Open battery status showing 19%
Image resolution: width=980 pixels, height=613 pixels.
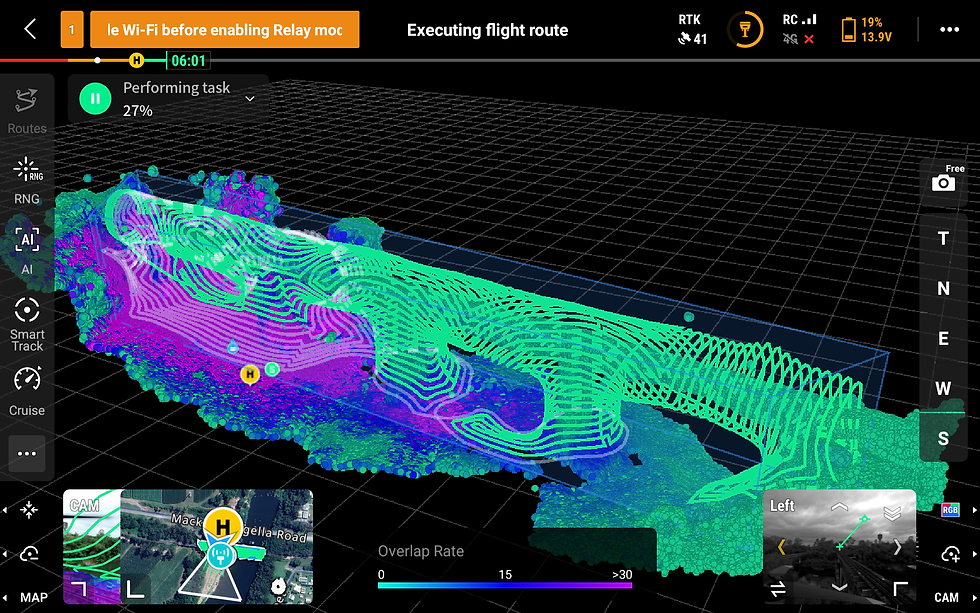[866, 29]
